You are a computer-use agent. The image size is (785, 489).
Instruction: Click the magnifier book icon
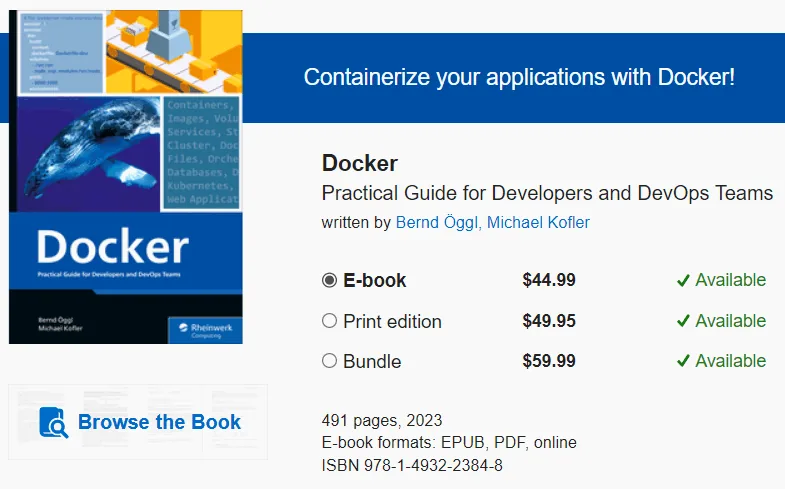point(54,422)
